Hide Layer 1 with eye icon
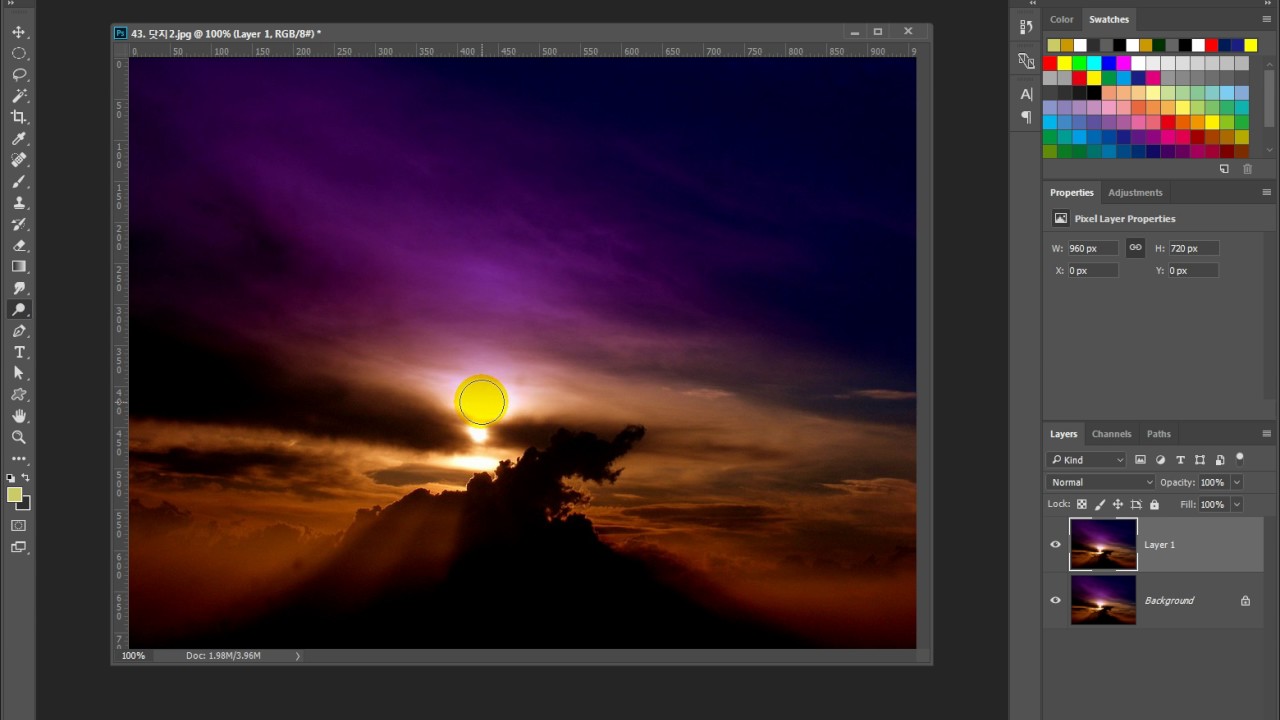 click(x=1055, y=545)
